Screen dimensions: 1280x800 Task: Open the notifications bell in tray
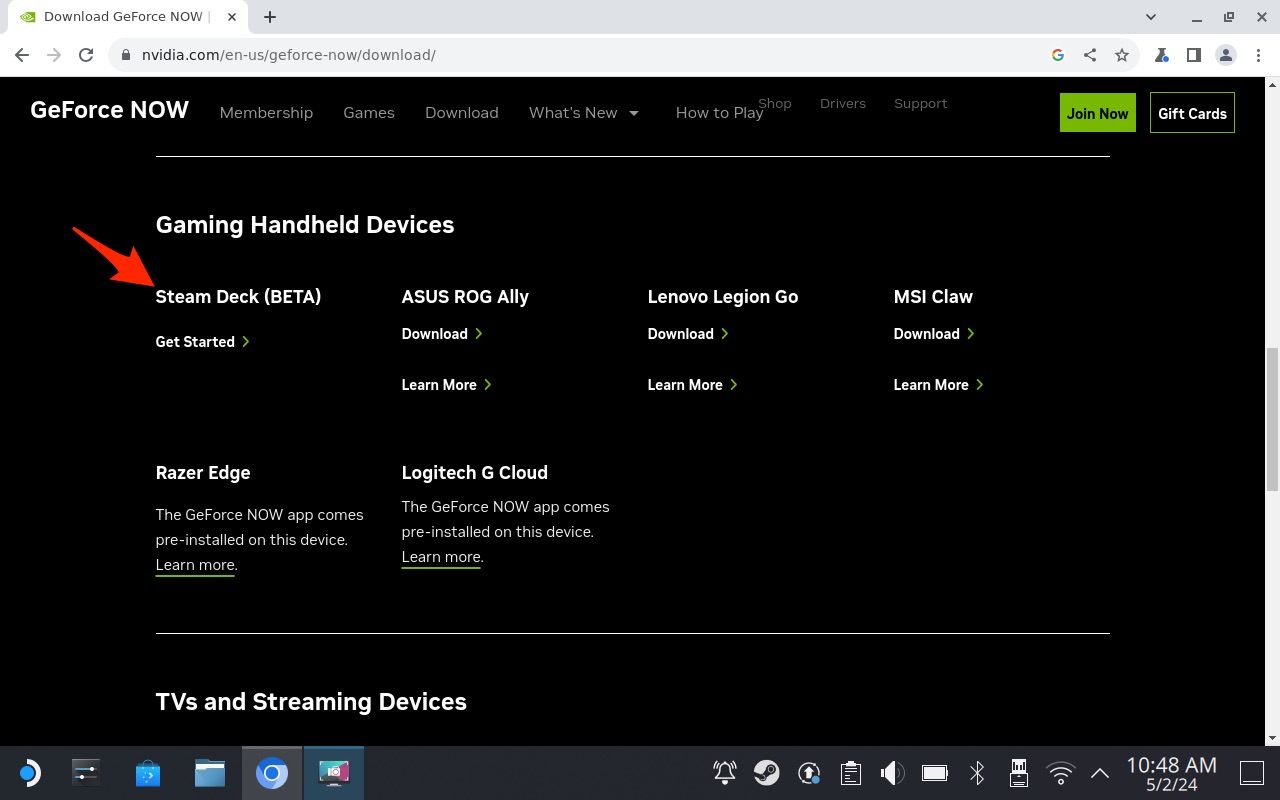725,773
